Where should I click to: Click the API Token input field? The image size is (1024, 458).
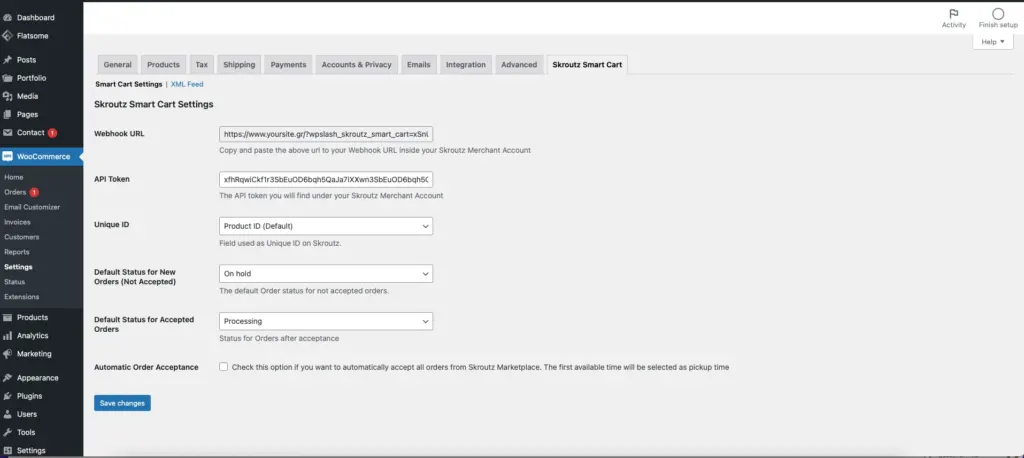[x=326, y=179]
